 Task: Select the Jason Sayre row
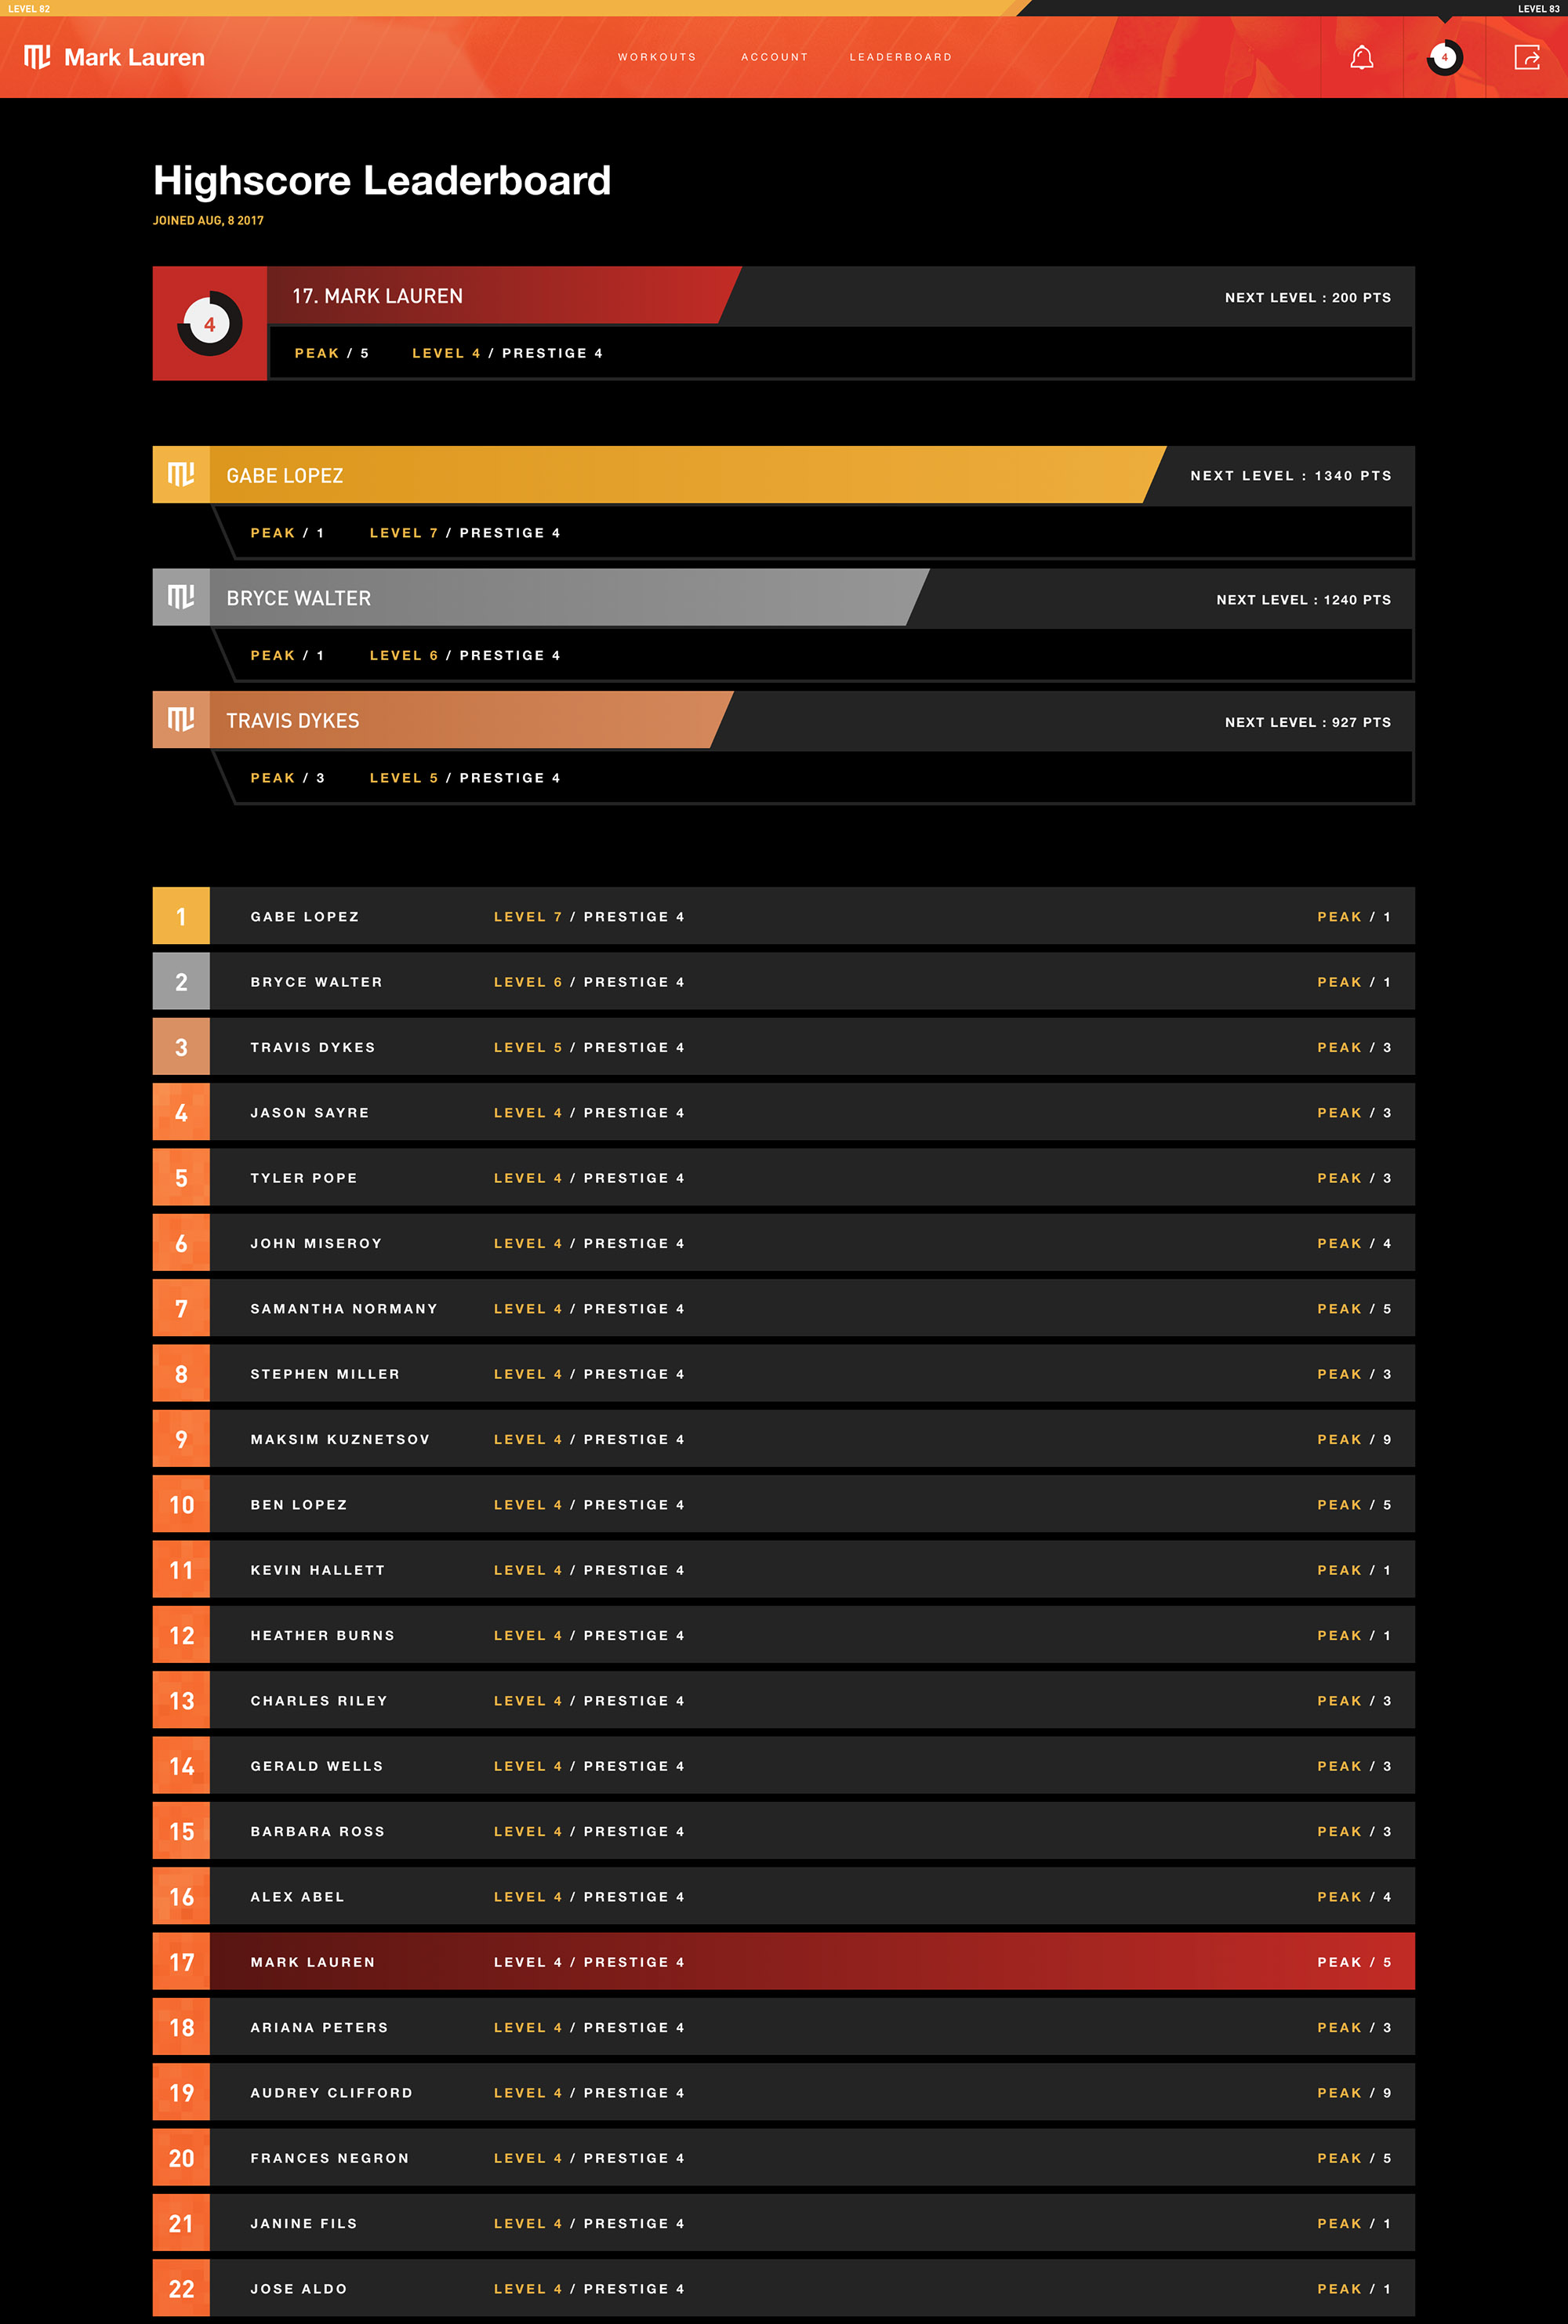coord(784,1112)
